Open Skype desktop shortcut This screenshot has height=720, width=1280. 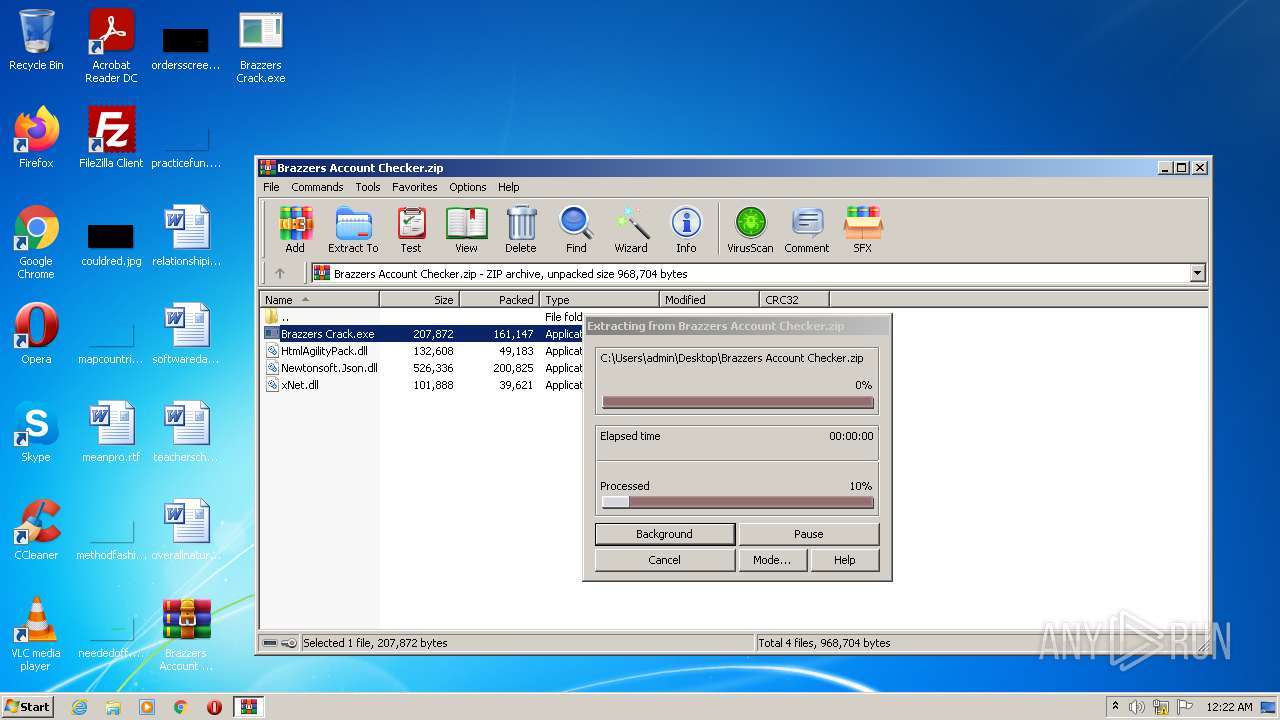click(x=36, y=432)
